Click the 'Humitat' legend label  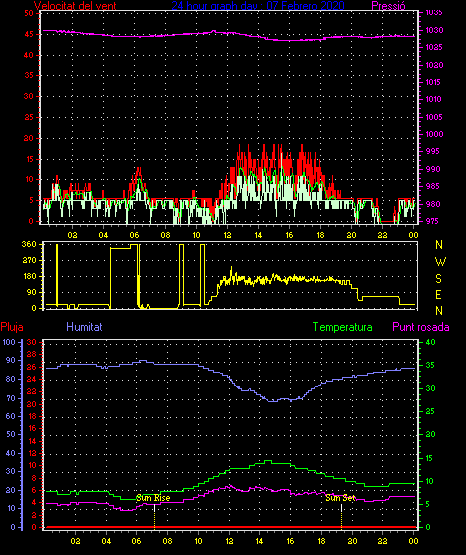click(84, 327)
